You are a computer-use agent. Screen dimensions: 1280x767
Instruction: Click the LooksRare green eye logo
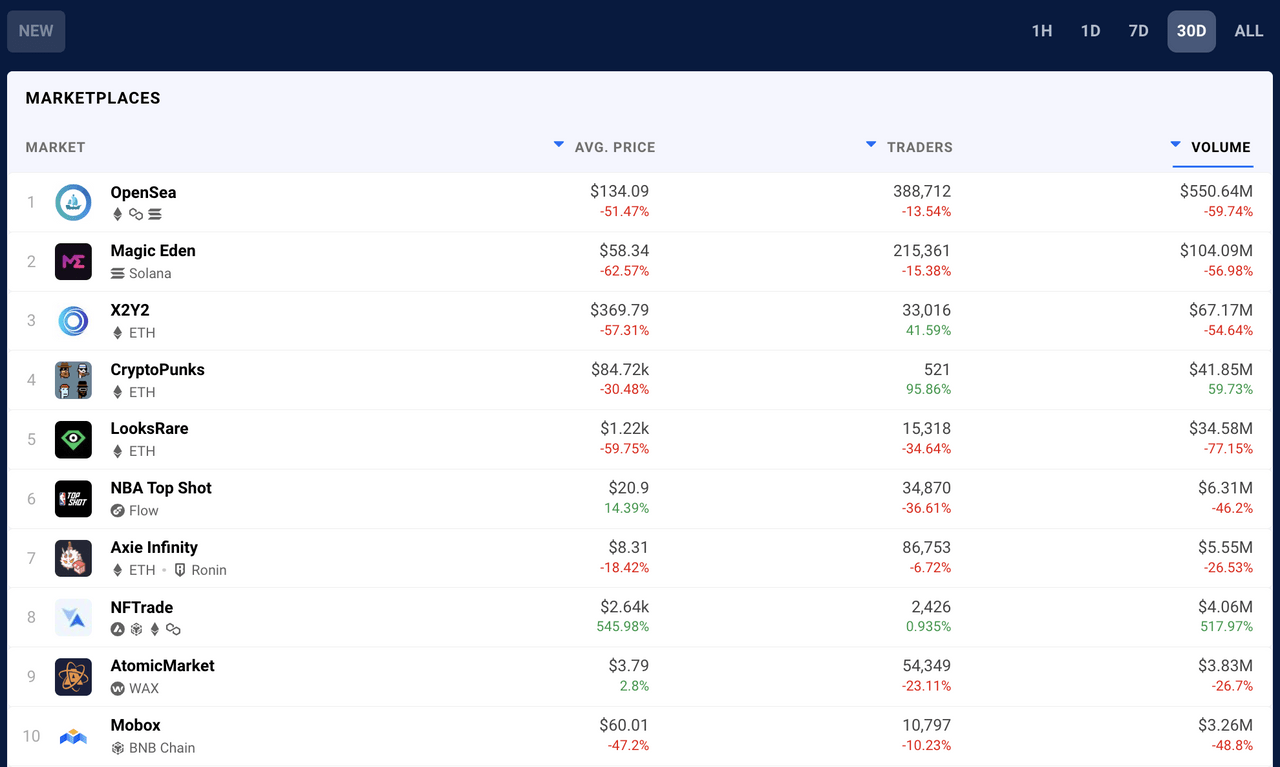tap(73, 439)
